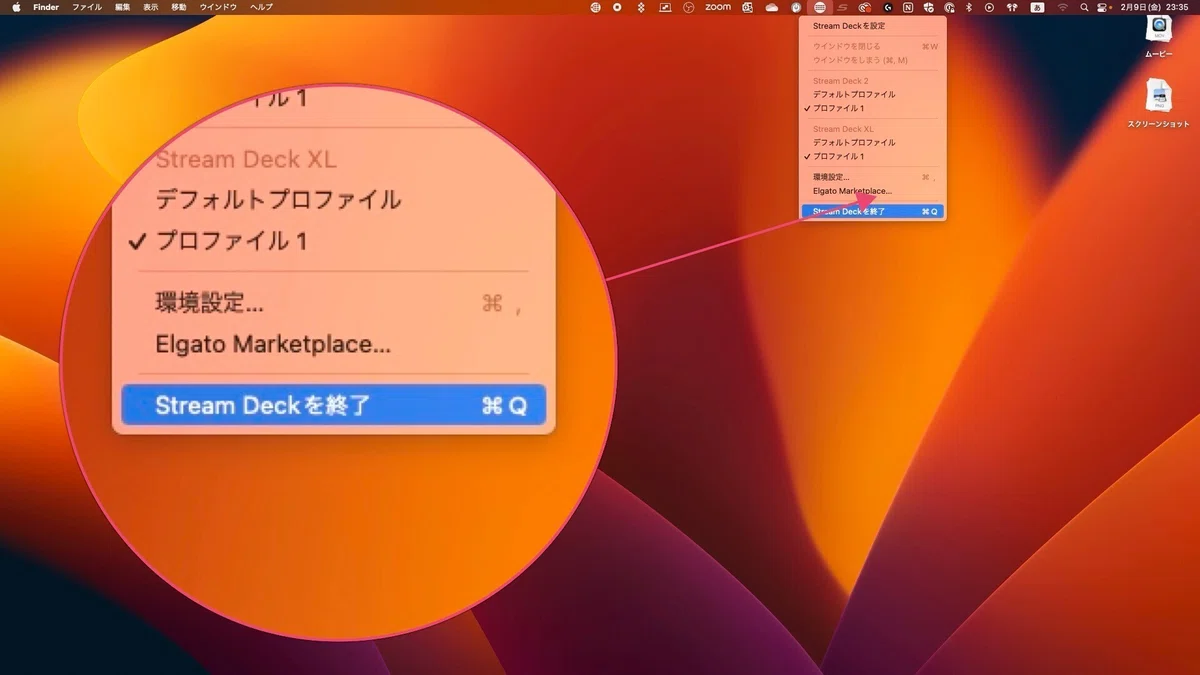The width and height of the screenshot is (1200, 675).
Task: Select checked プロファイル 1 under Stream Deck 2
Action: (x=872, y=108)
